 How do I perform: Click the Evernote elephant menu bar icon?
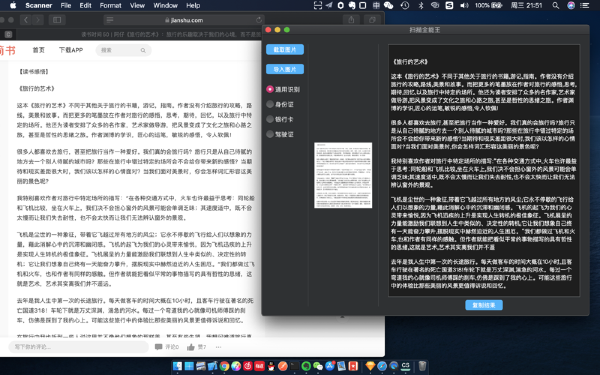pos(351,5)
